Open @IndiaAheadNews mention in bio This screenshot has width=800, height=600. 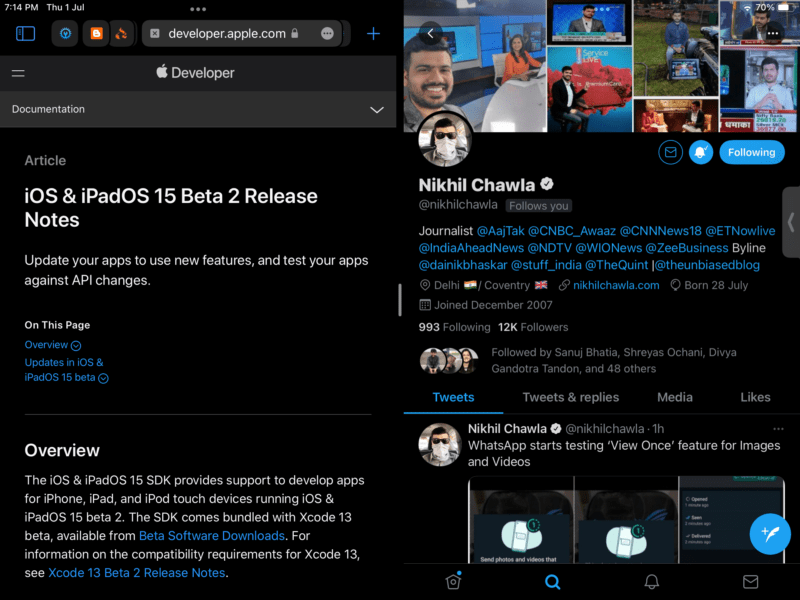[x=471, y=248]
